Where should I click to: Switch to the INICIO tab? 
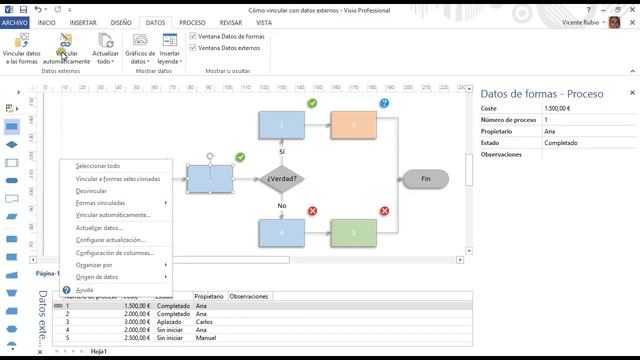click(47, 23)
